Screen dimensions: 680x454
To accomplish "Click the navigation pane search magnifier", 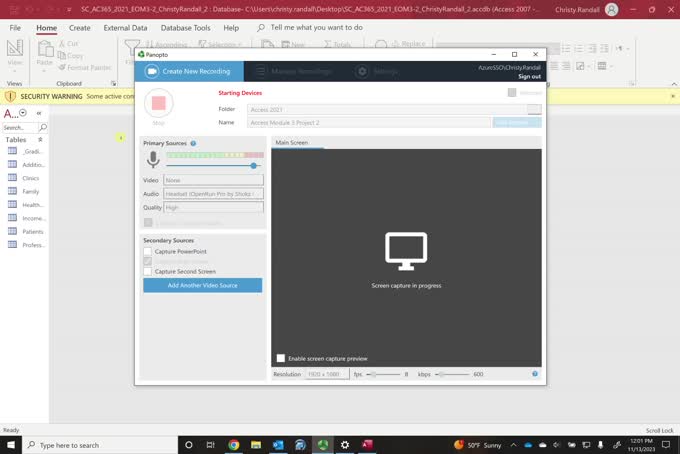I will [x=43, y=127].
